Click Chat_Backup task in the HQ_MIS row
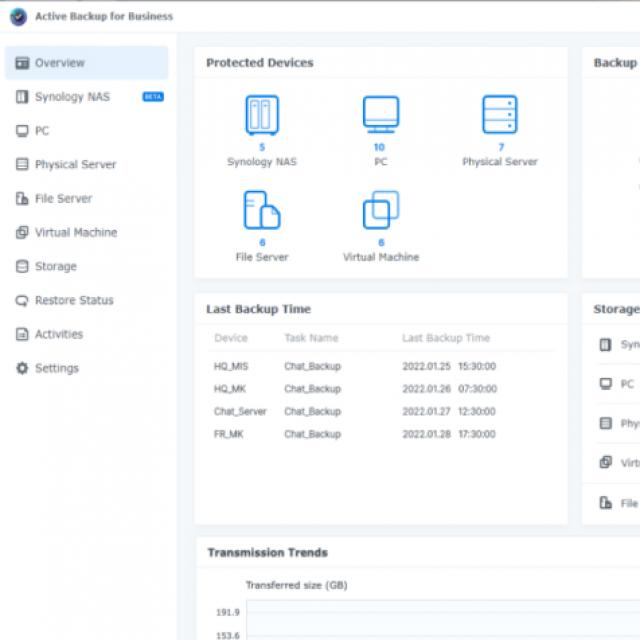This screenshot has width=640, height=640. click(x=313, y=366)
